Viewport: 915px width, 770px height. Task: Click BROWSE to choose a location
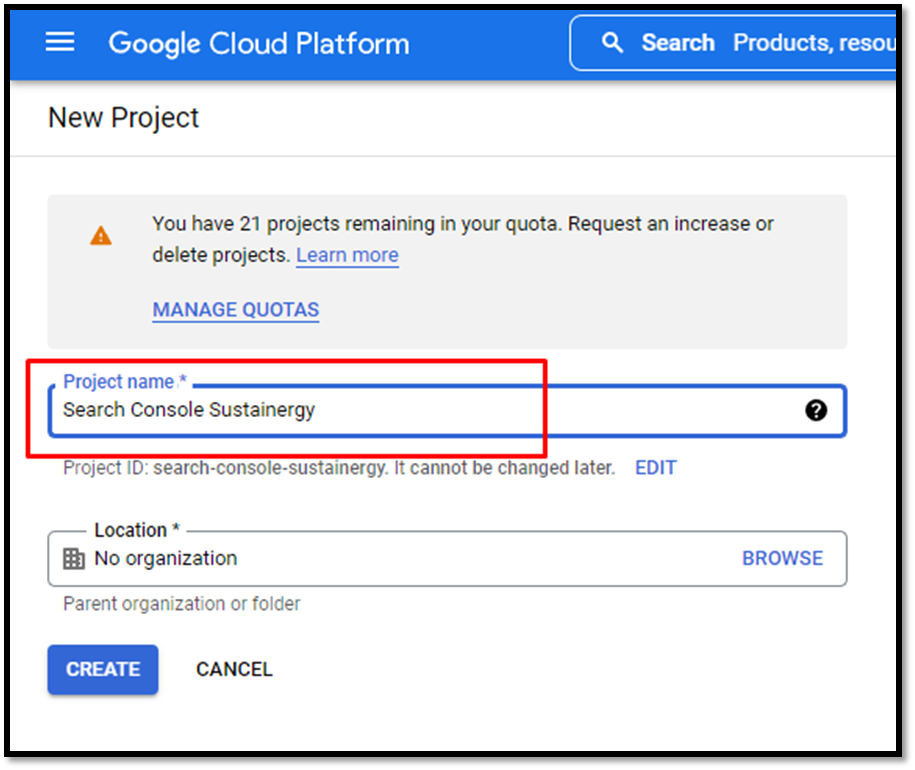(x=783, y=558)
